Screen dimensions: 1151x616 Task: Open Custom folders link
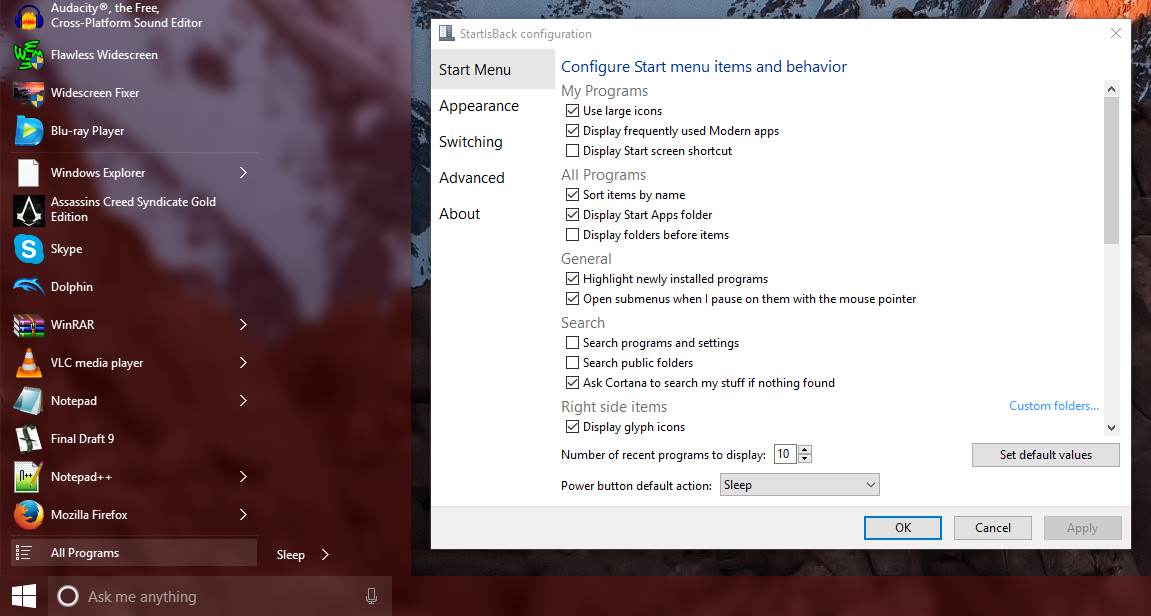1053,406
